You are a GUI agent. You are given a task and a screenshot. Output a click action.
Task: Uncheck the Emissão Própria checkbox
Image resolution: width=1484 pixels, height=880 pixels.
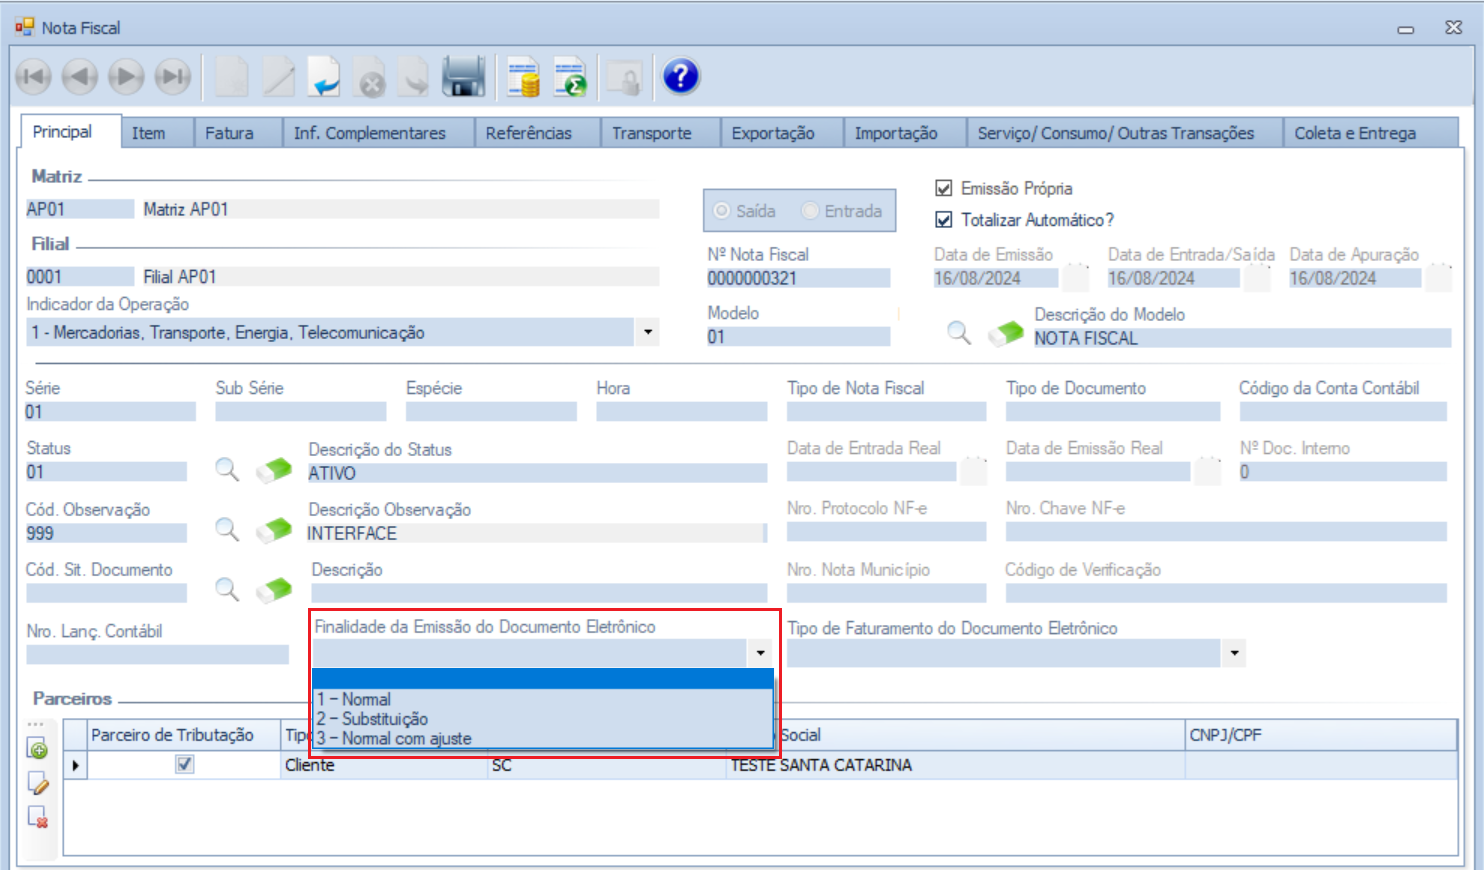[x=943, y=188]
